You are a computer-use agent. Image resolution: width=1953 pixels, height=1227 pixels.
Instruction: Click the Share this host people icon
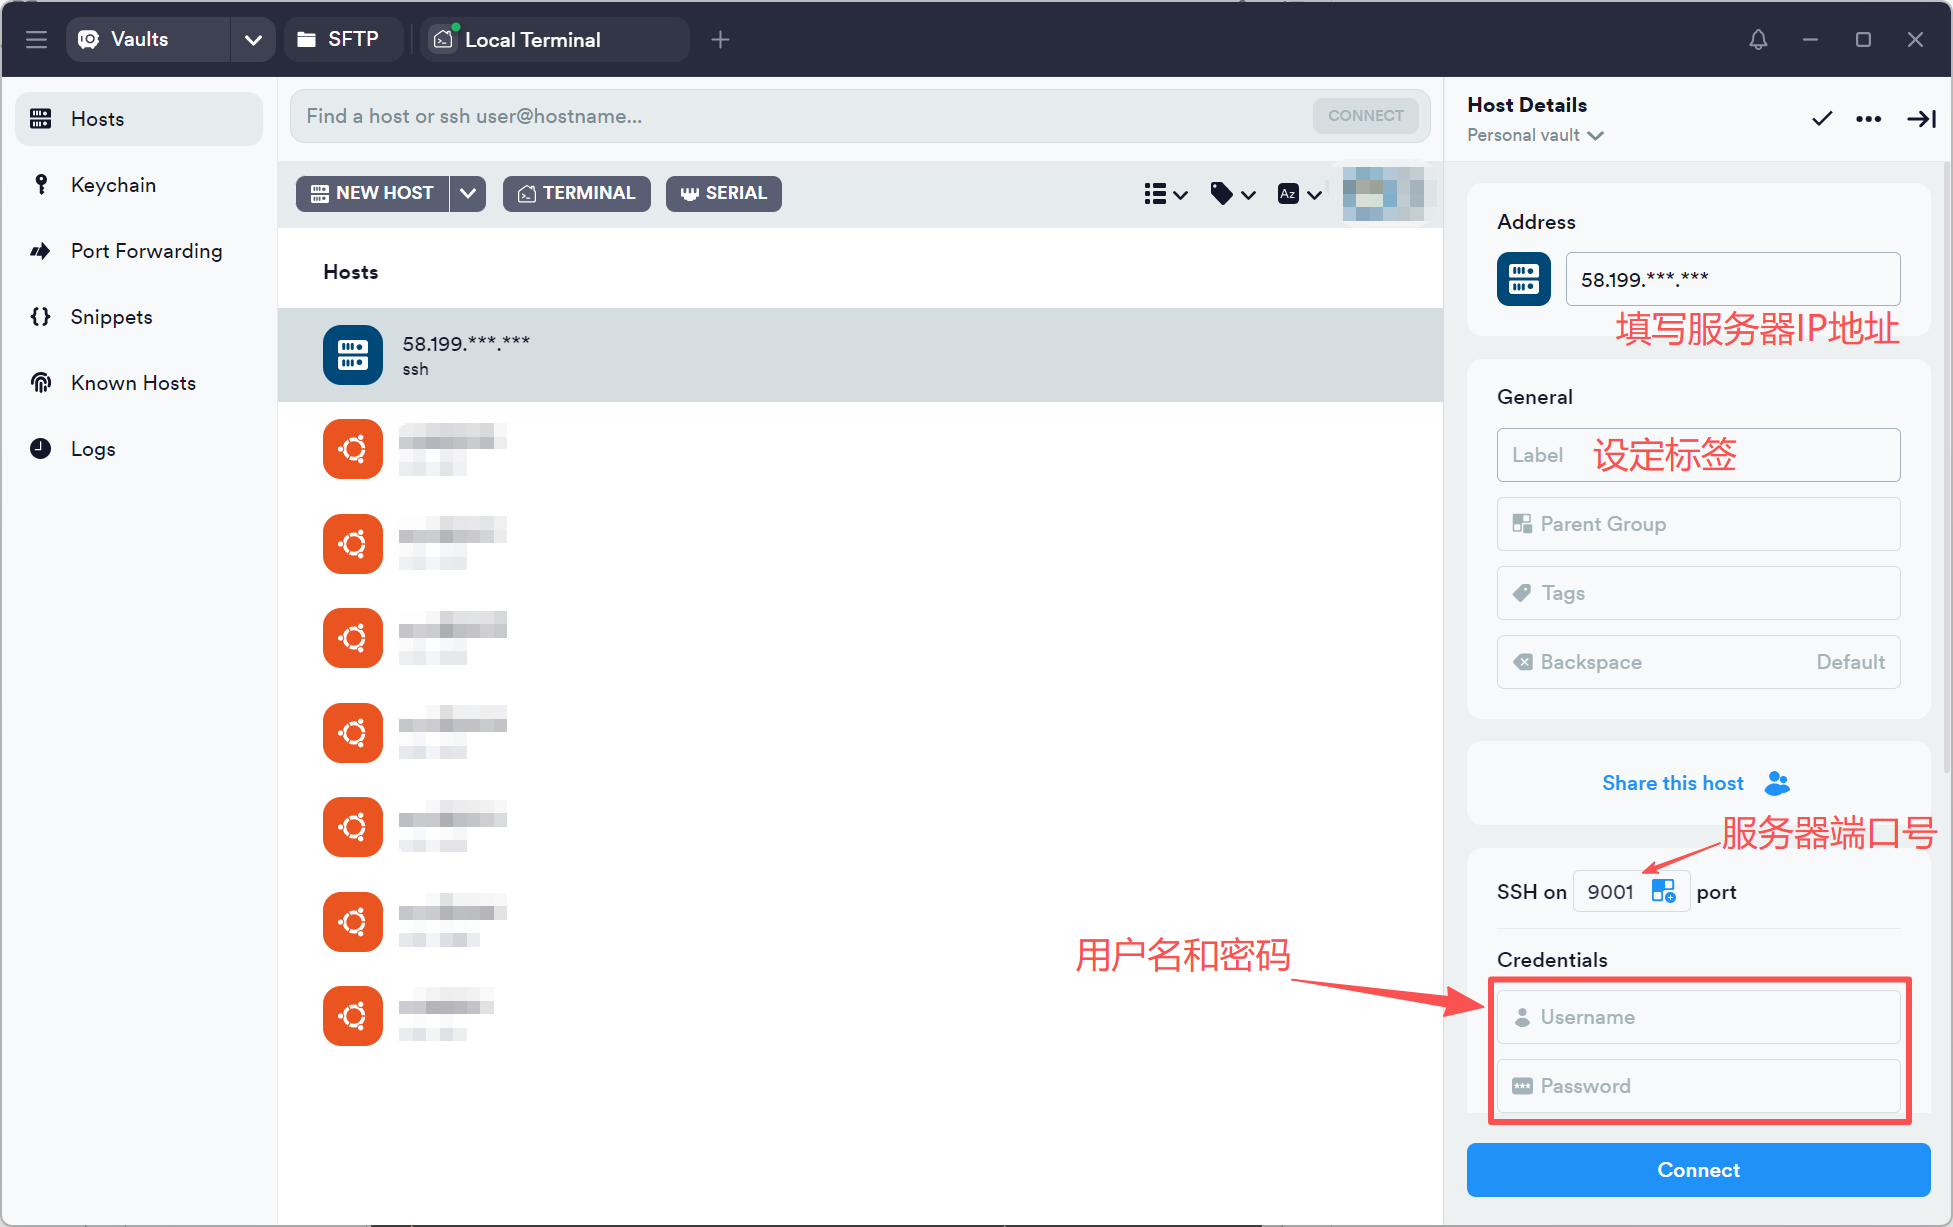pos(1777,783)
